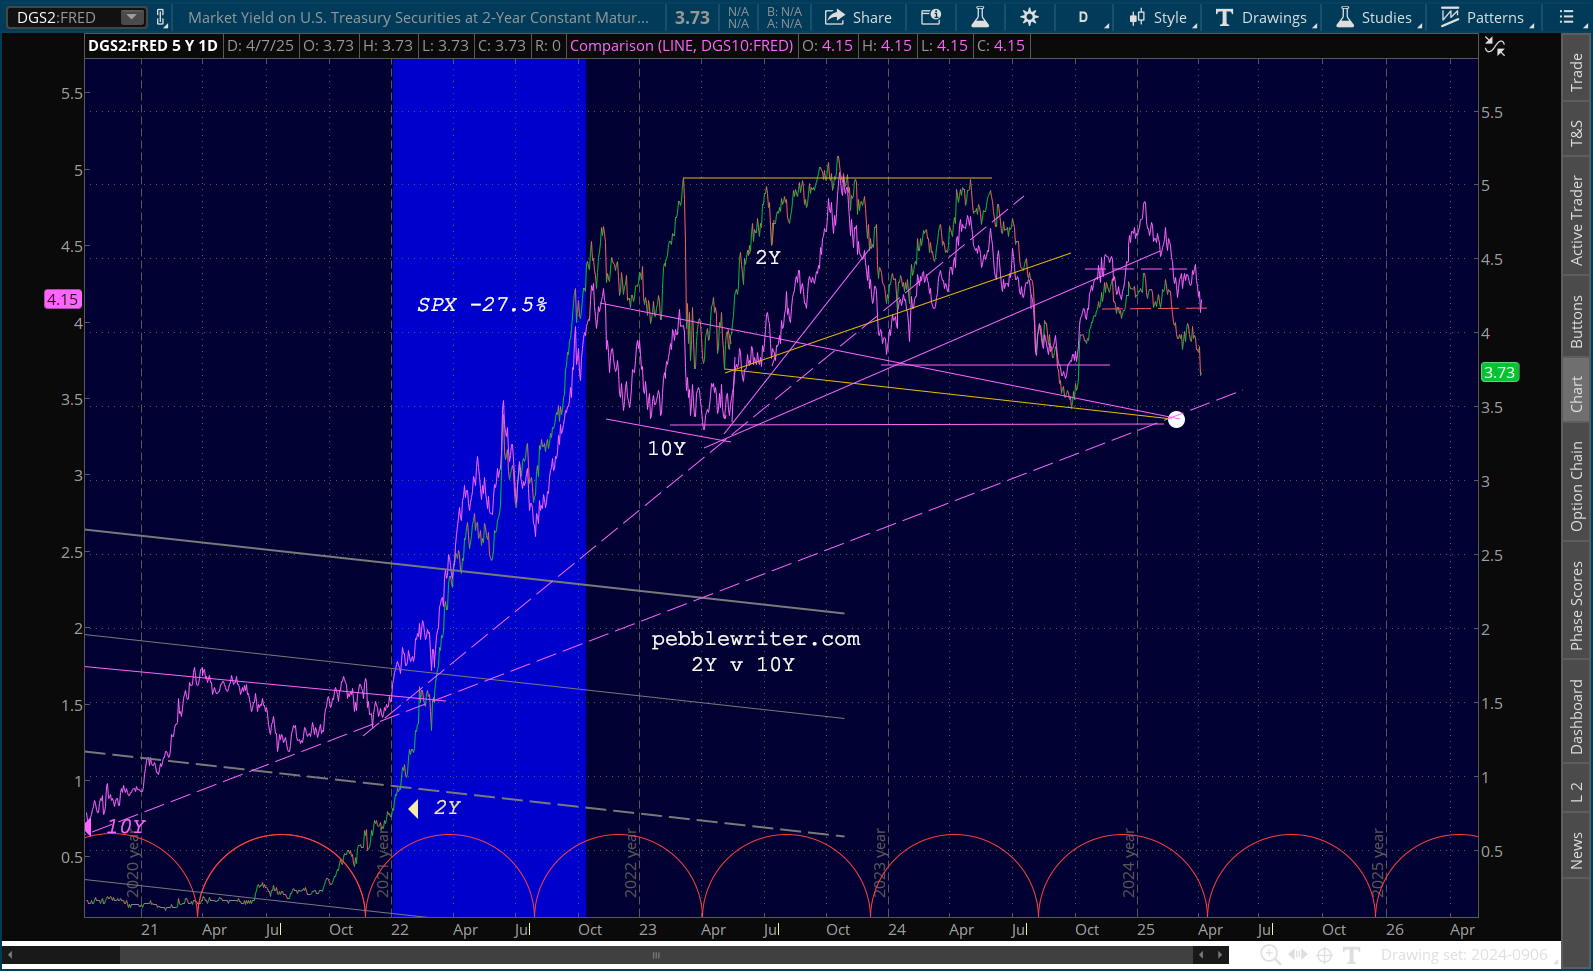Click the symbol link clip icon

click(x=161, y=17)
